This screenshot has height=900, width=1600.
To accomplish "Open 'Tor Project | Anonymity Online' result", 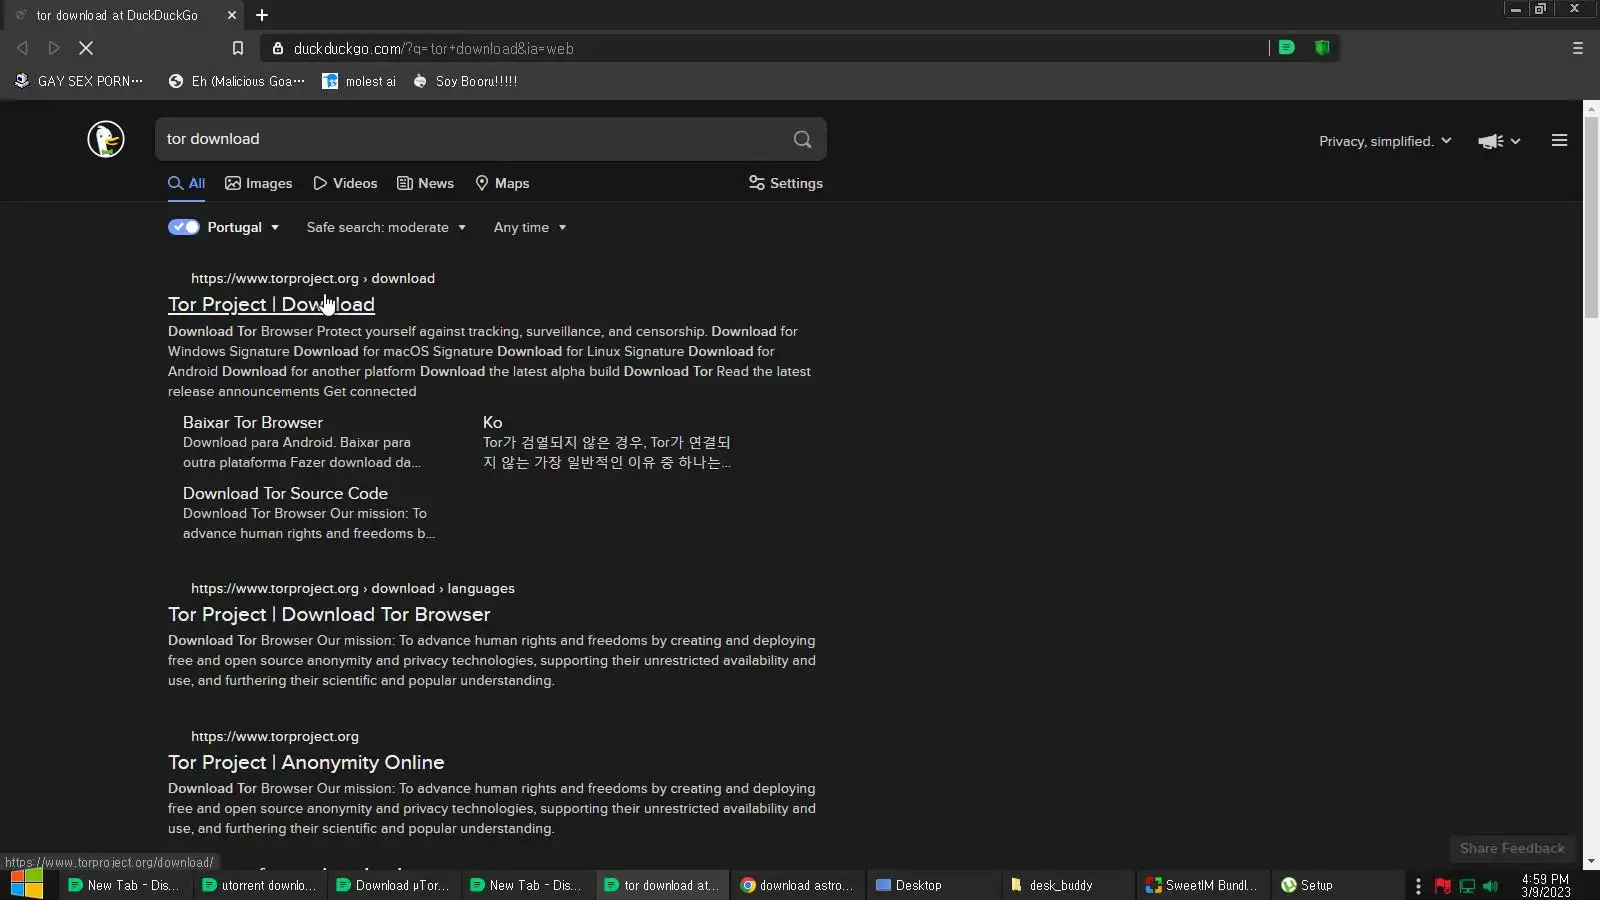I will tap(306, 763).
